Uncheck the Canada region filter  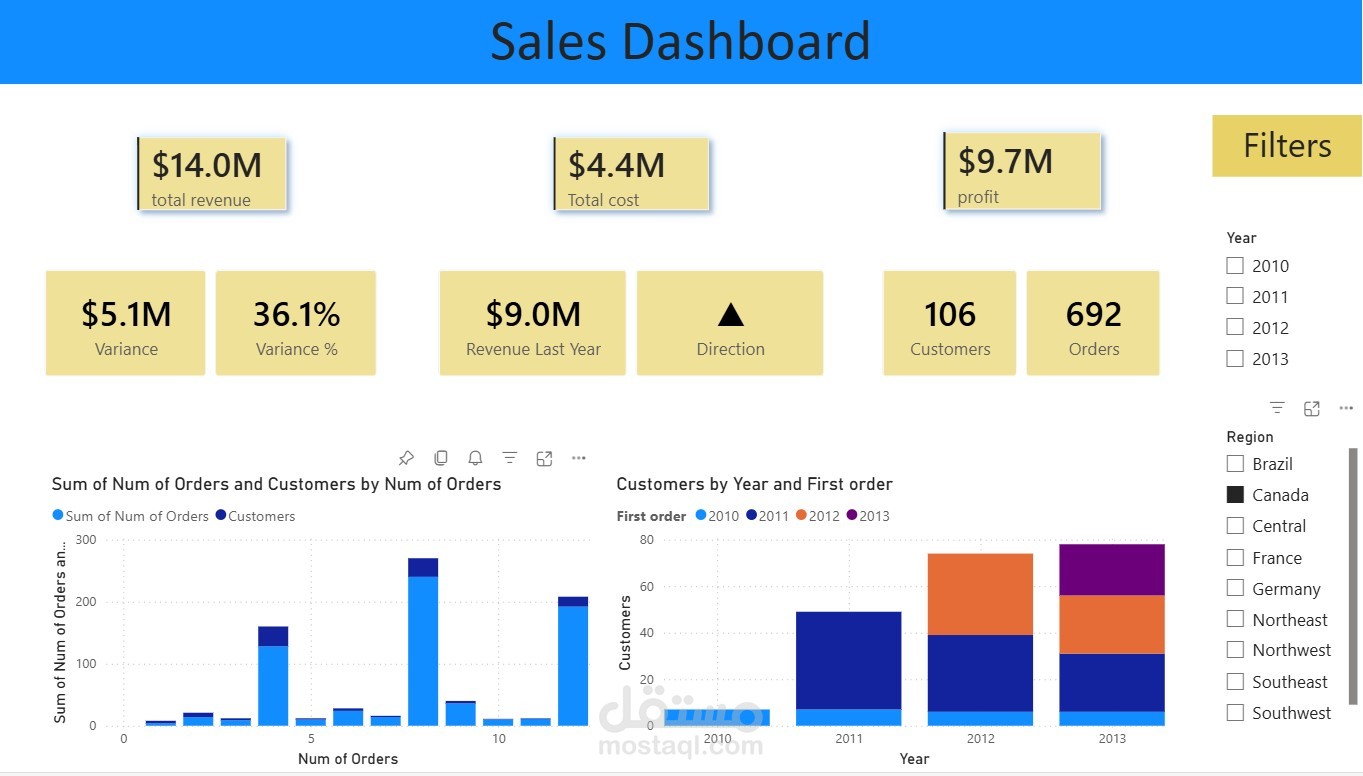[x=1235, y=495]
